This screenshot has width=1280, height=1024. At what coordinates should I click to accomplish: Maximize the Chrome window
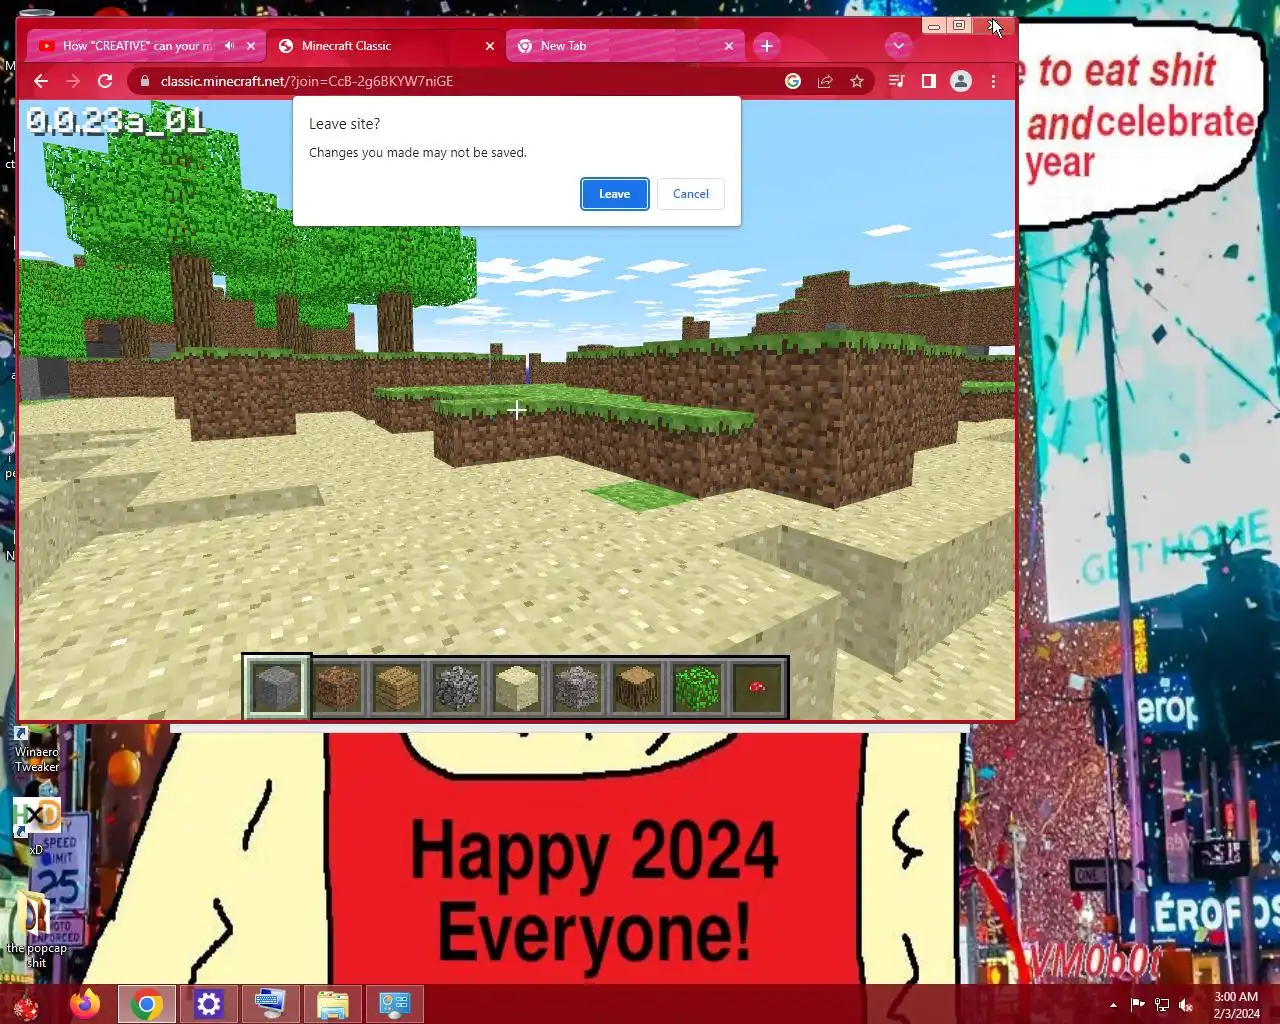[x=959, y=26]
